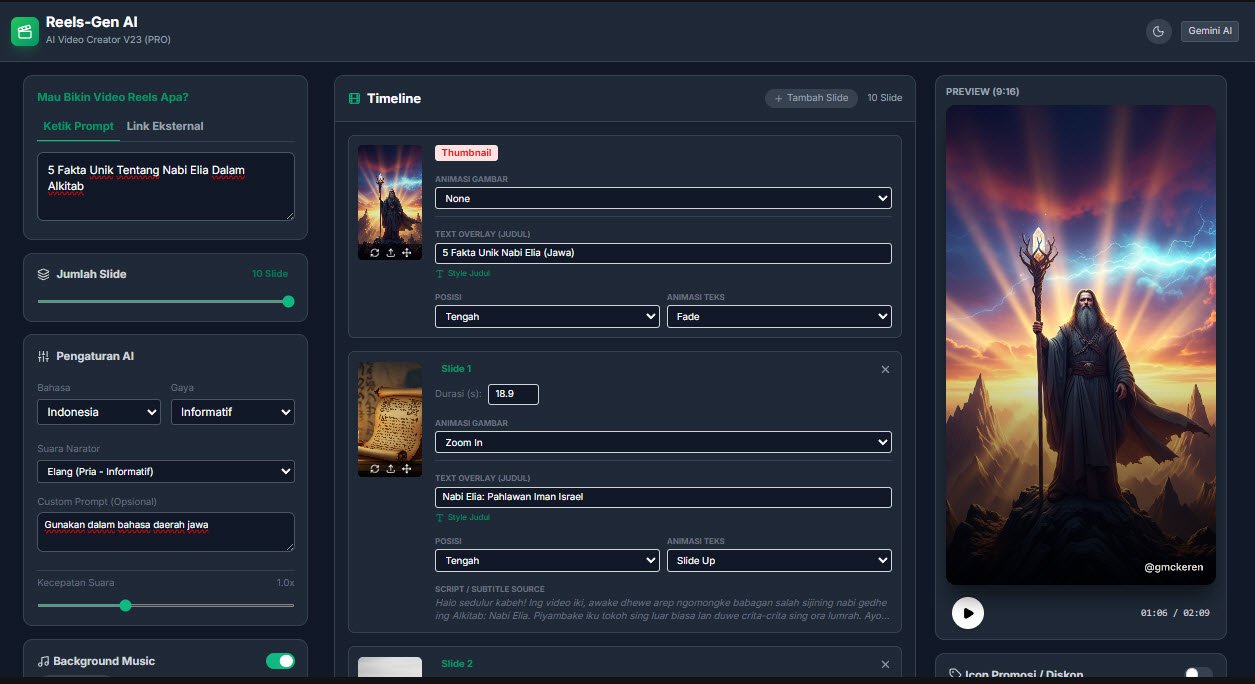1255x684 pixels.
Task: Upload a custom image for the Thumbnail
Action: [390, 253]
